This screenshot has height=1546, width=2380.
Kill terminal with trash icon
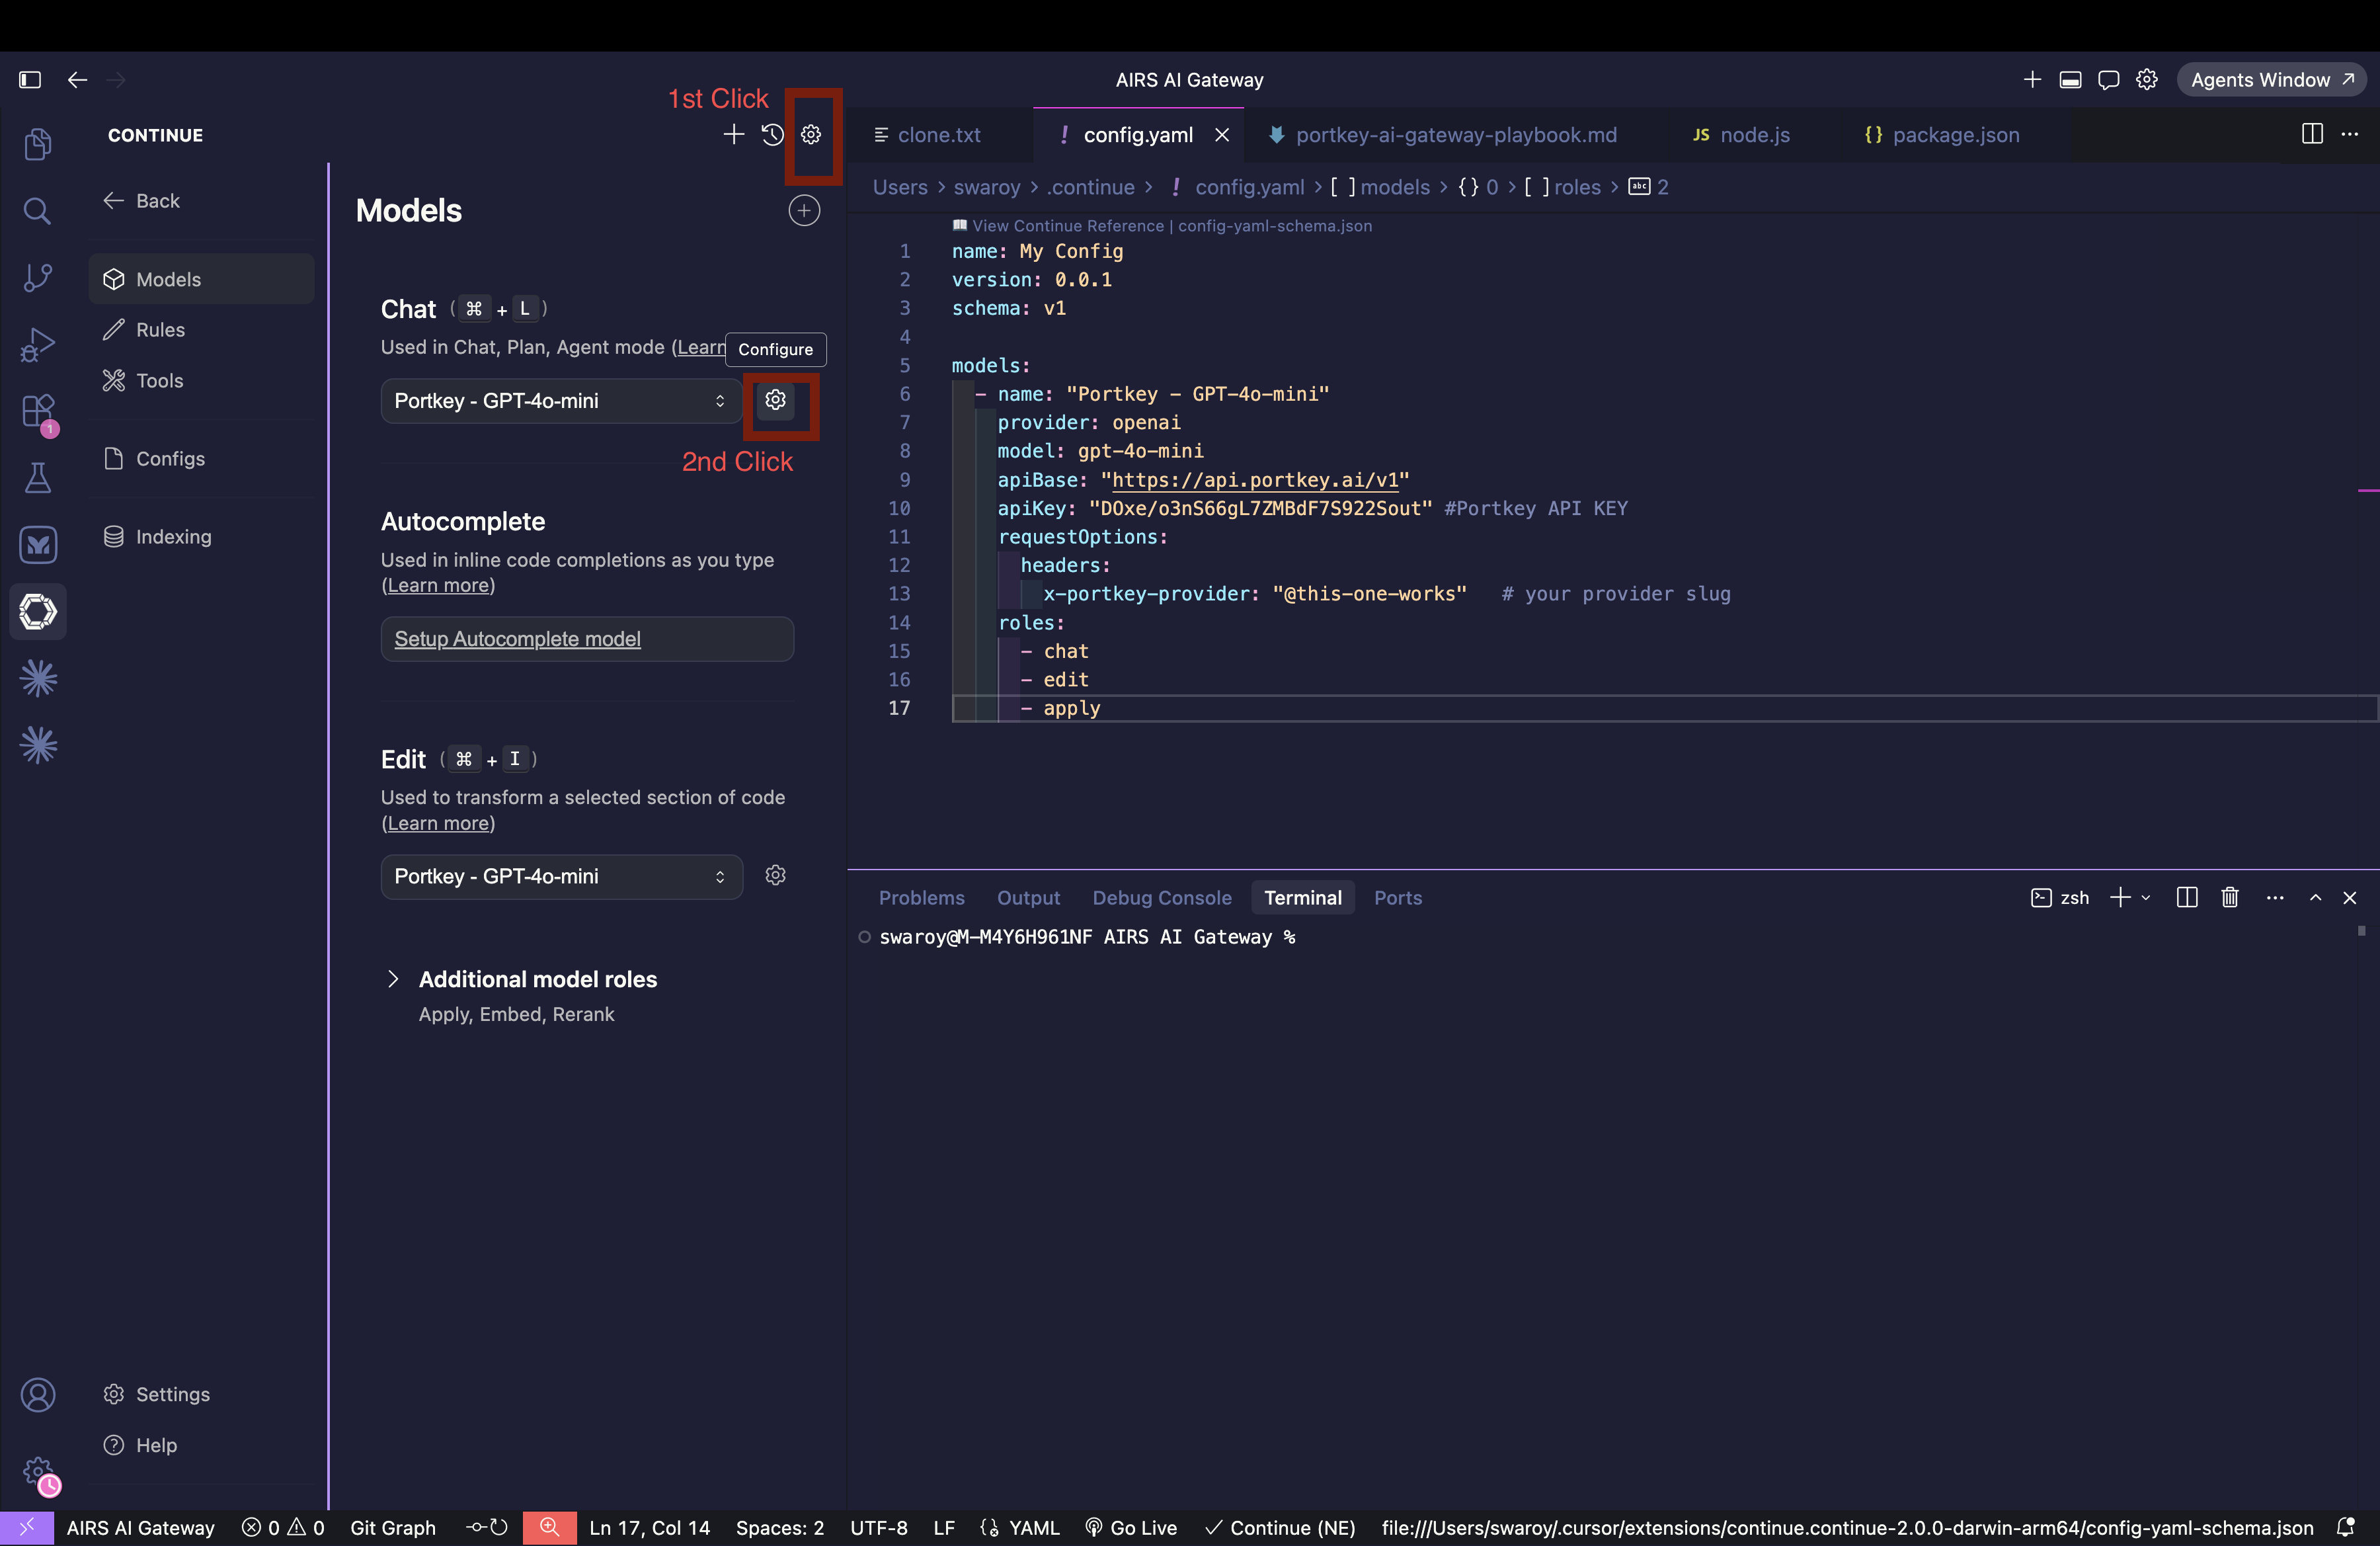[x=2230, y=897]
